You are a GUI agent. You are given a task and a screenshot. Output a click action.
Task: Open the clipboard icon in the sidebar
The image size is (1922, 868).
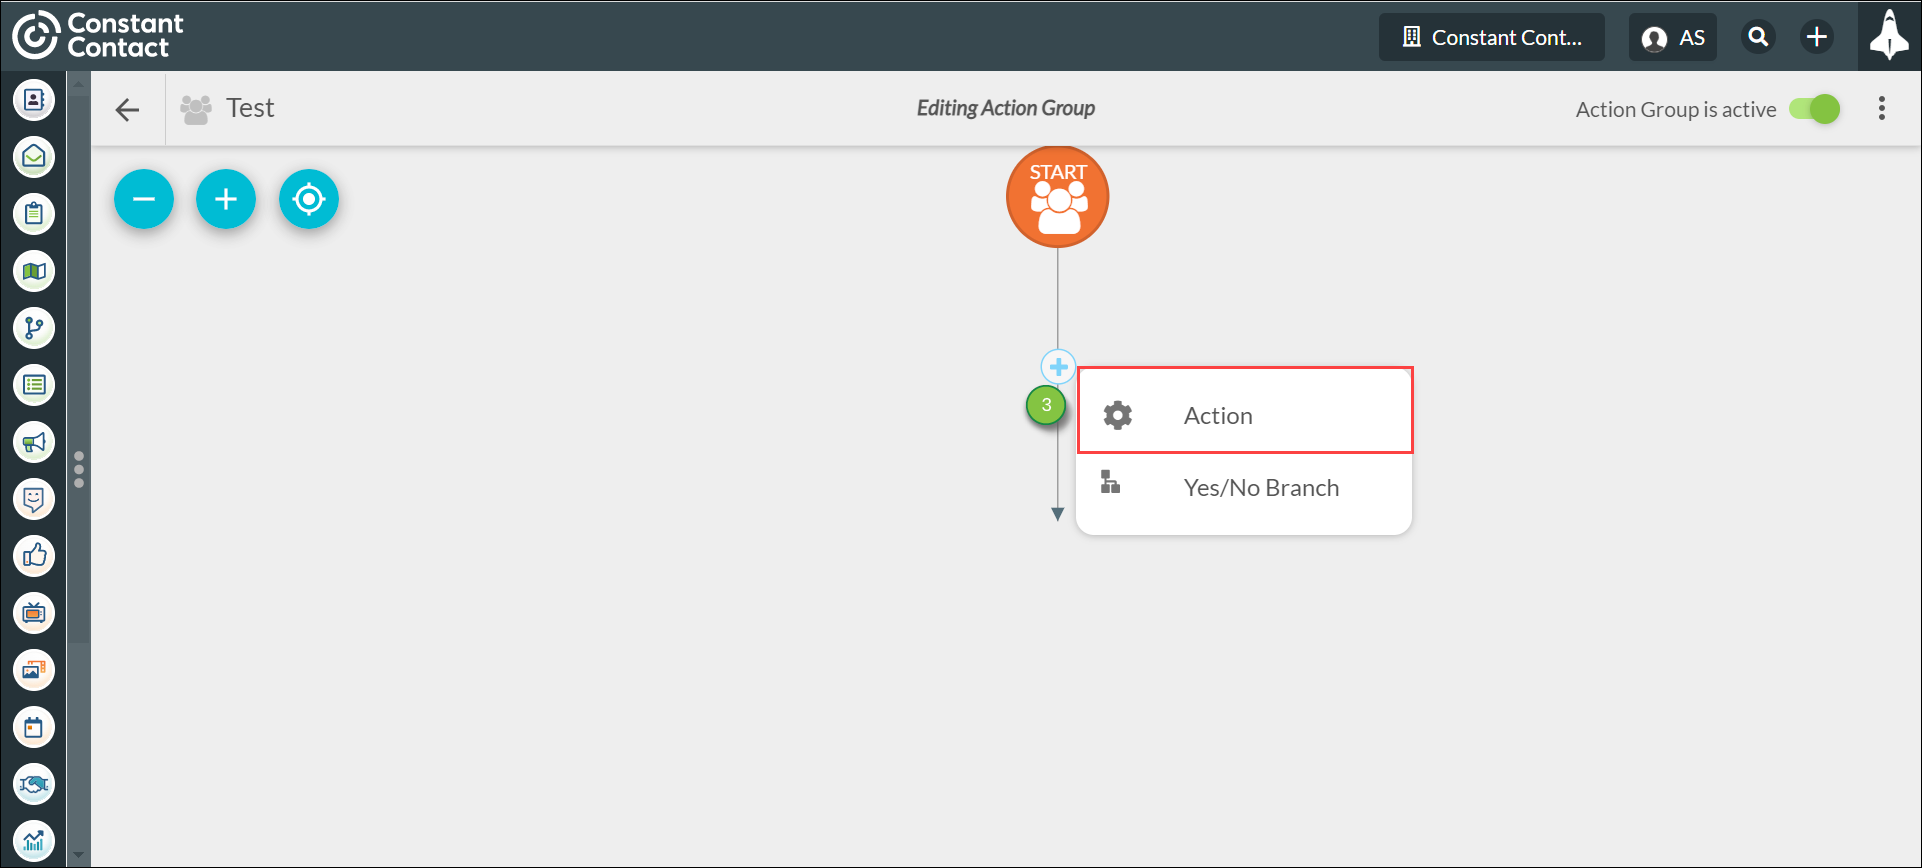[x=34, y=214]
